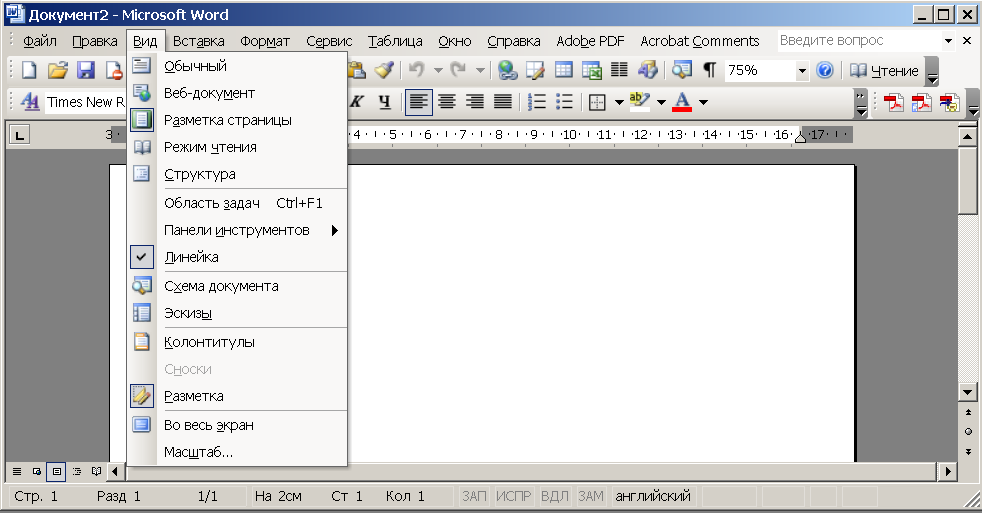
Task: Click the Word Help question icon
Action: [825, 70]
